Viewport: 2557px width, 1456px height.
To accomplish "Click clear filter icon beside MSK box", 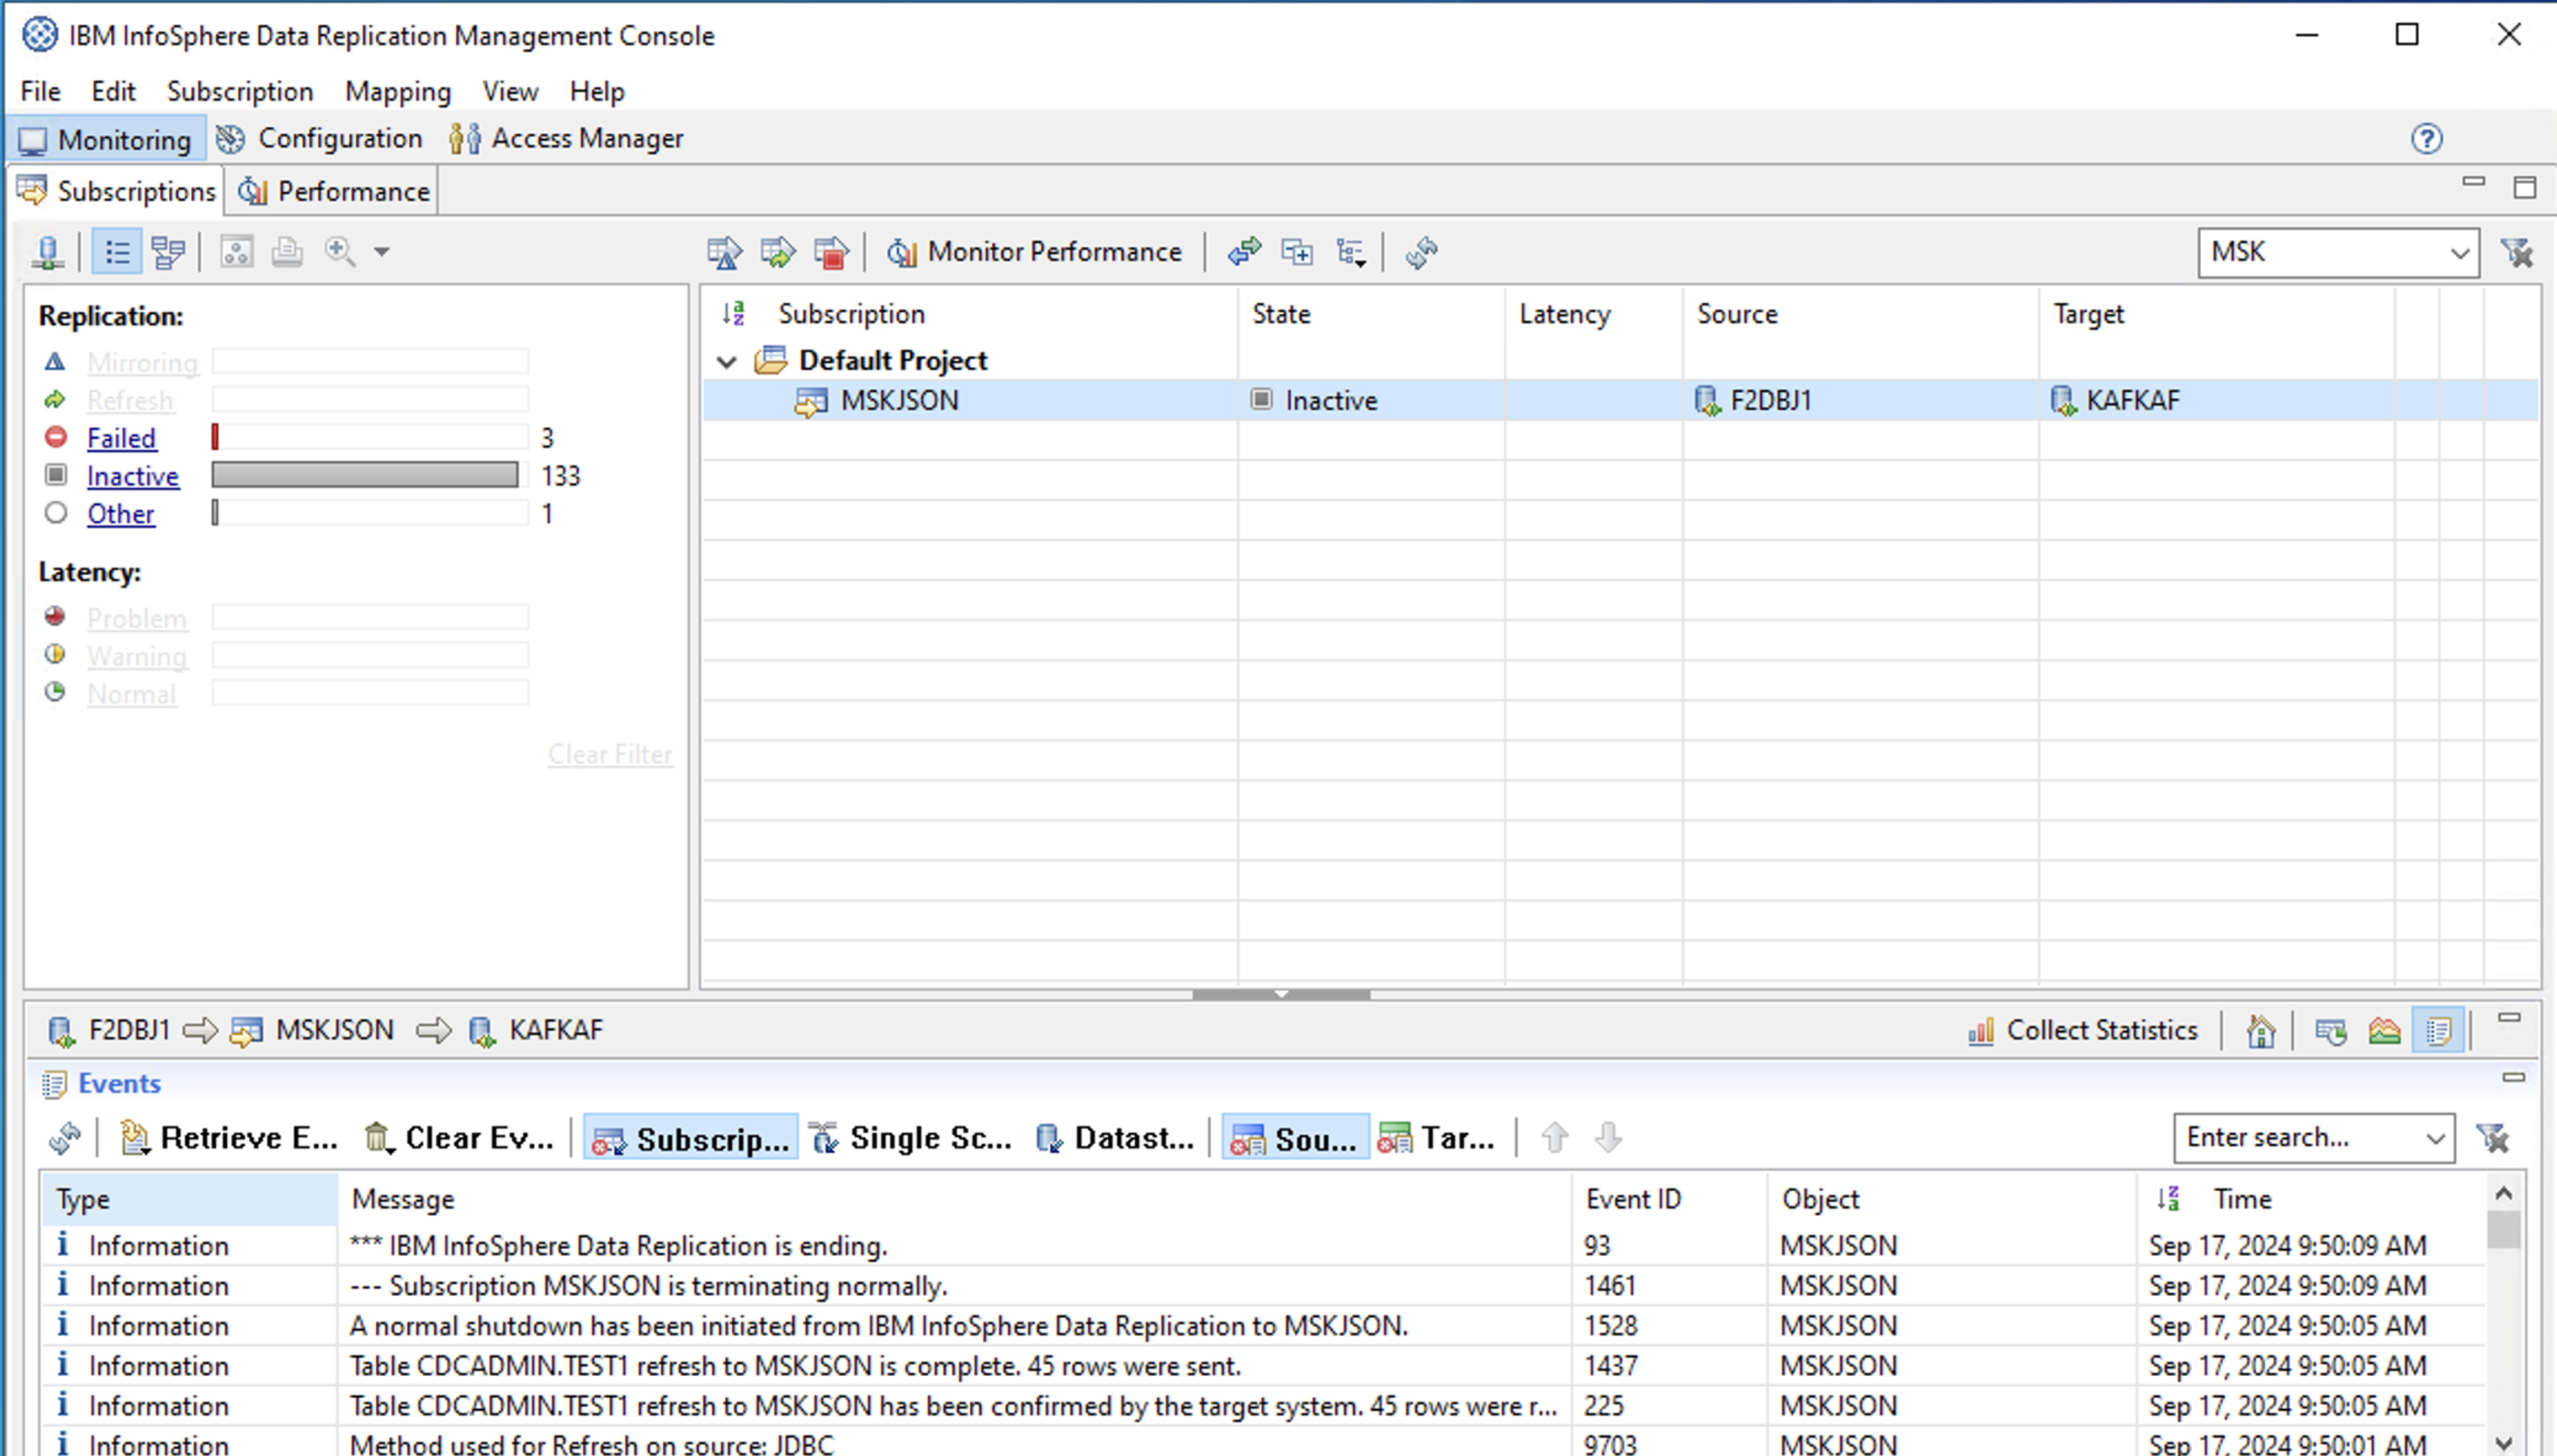I will click(x=2516, y=252).
